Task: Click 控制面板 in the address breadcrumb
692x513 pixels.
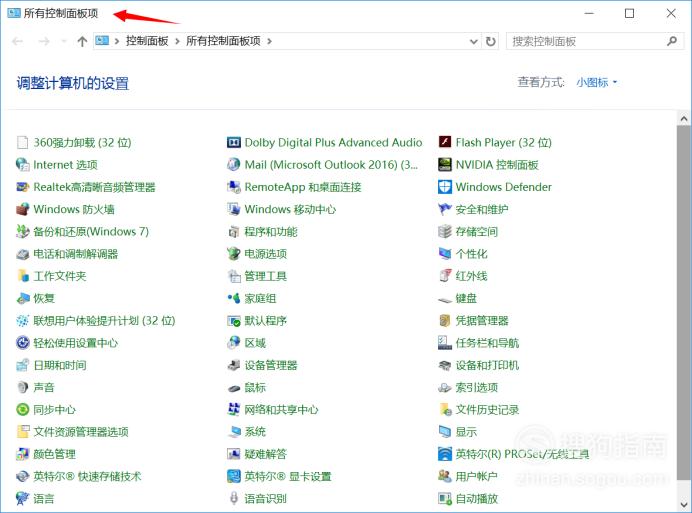Action: tap(147, 41)
